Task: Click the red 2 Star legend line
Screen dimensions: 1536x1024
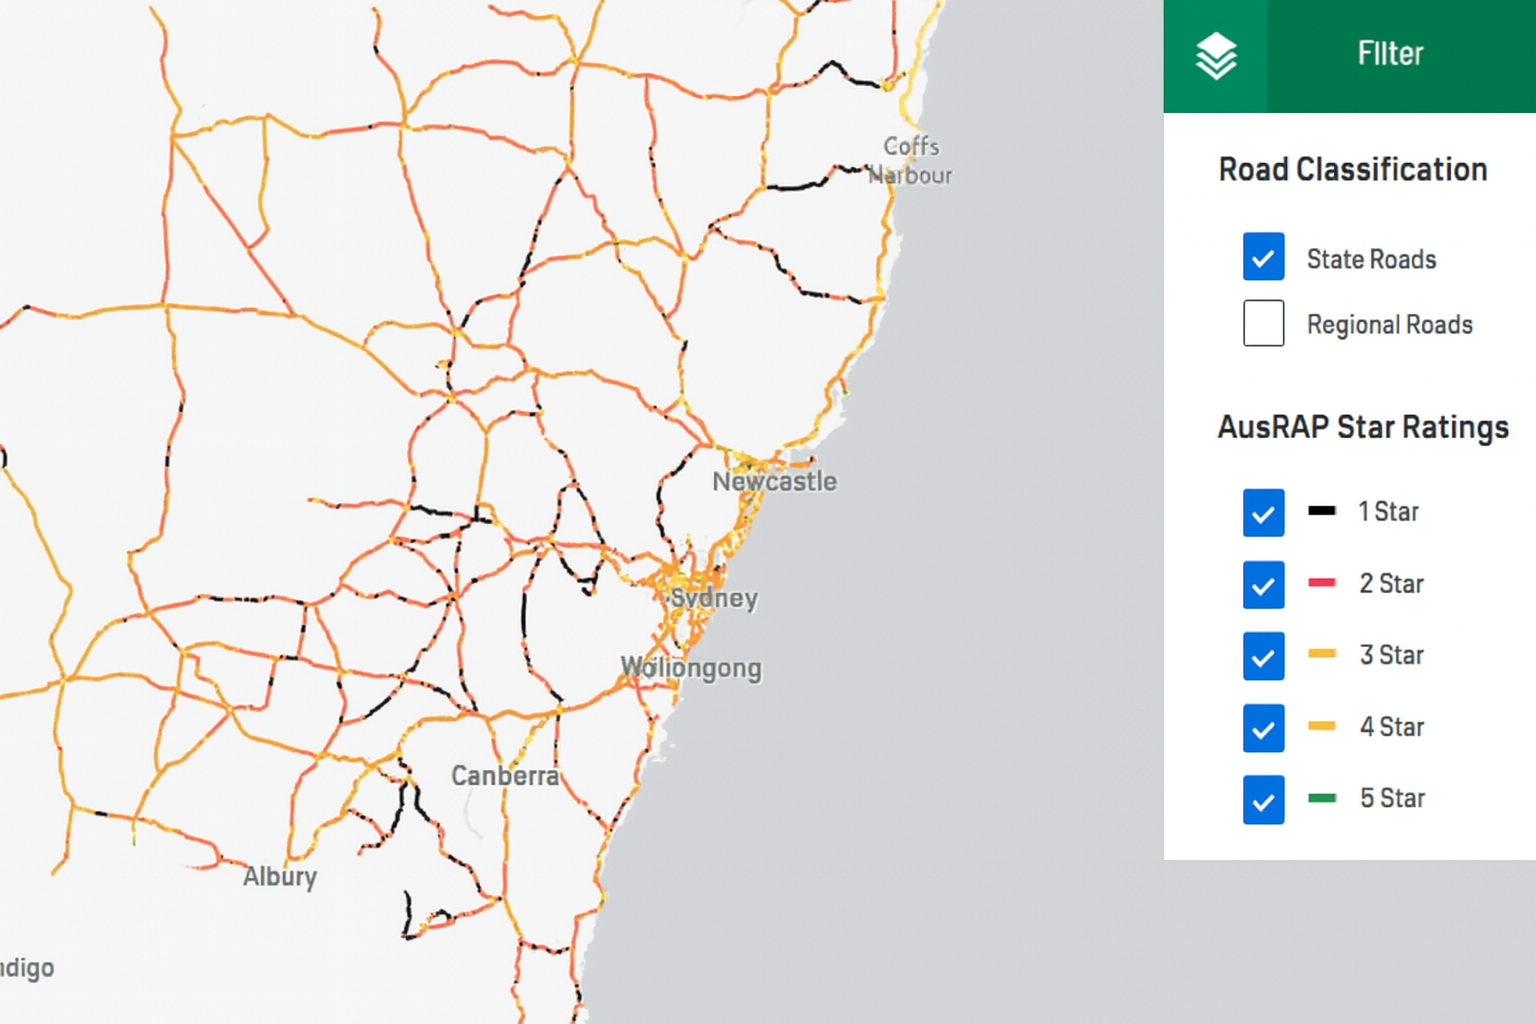Action: 1324,582
